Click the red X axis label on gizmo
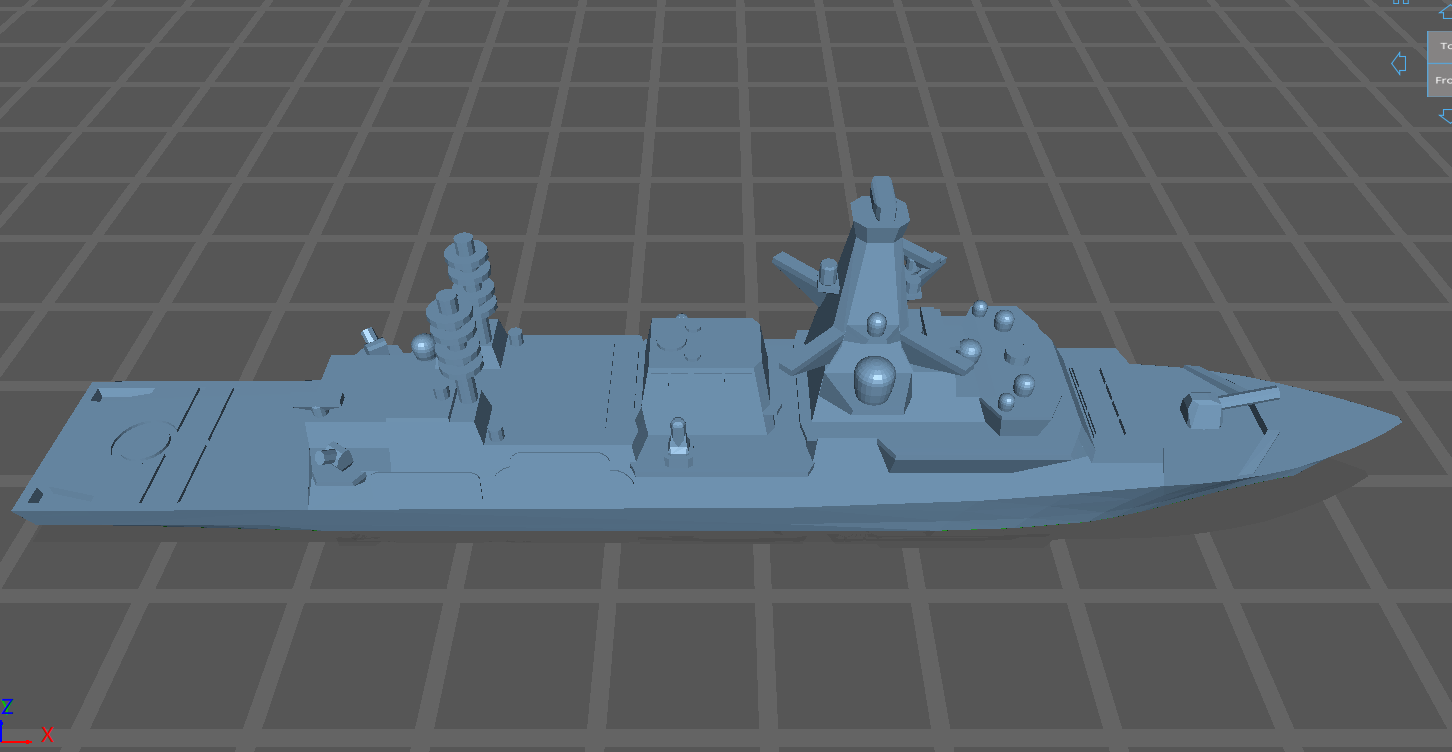 point(47,735)
